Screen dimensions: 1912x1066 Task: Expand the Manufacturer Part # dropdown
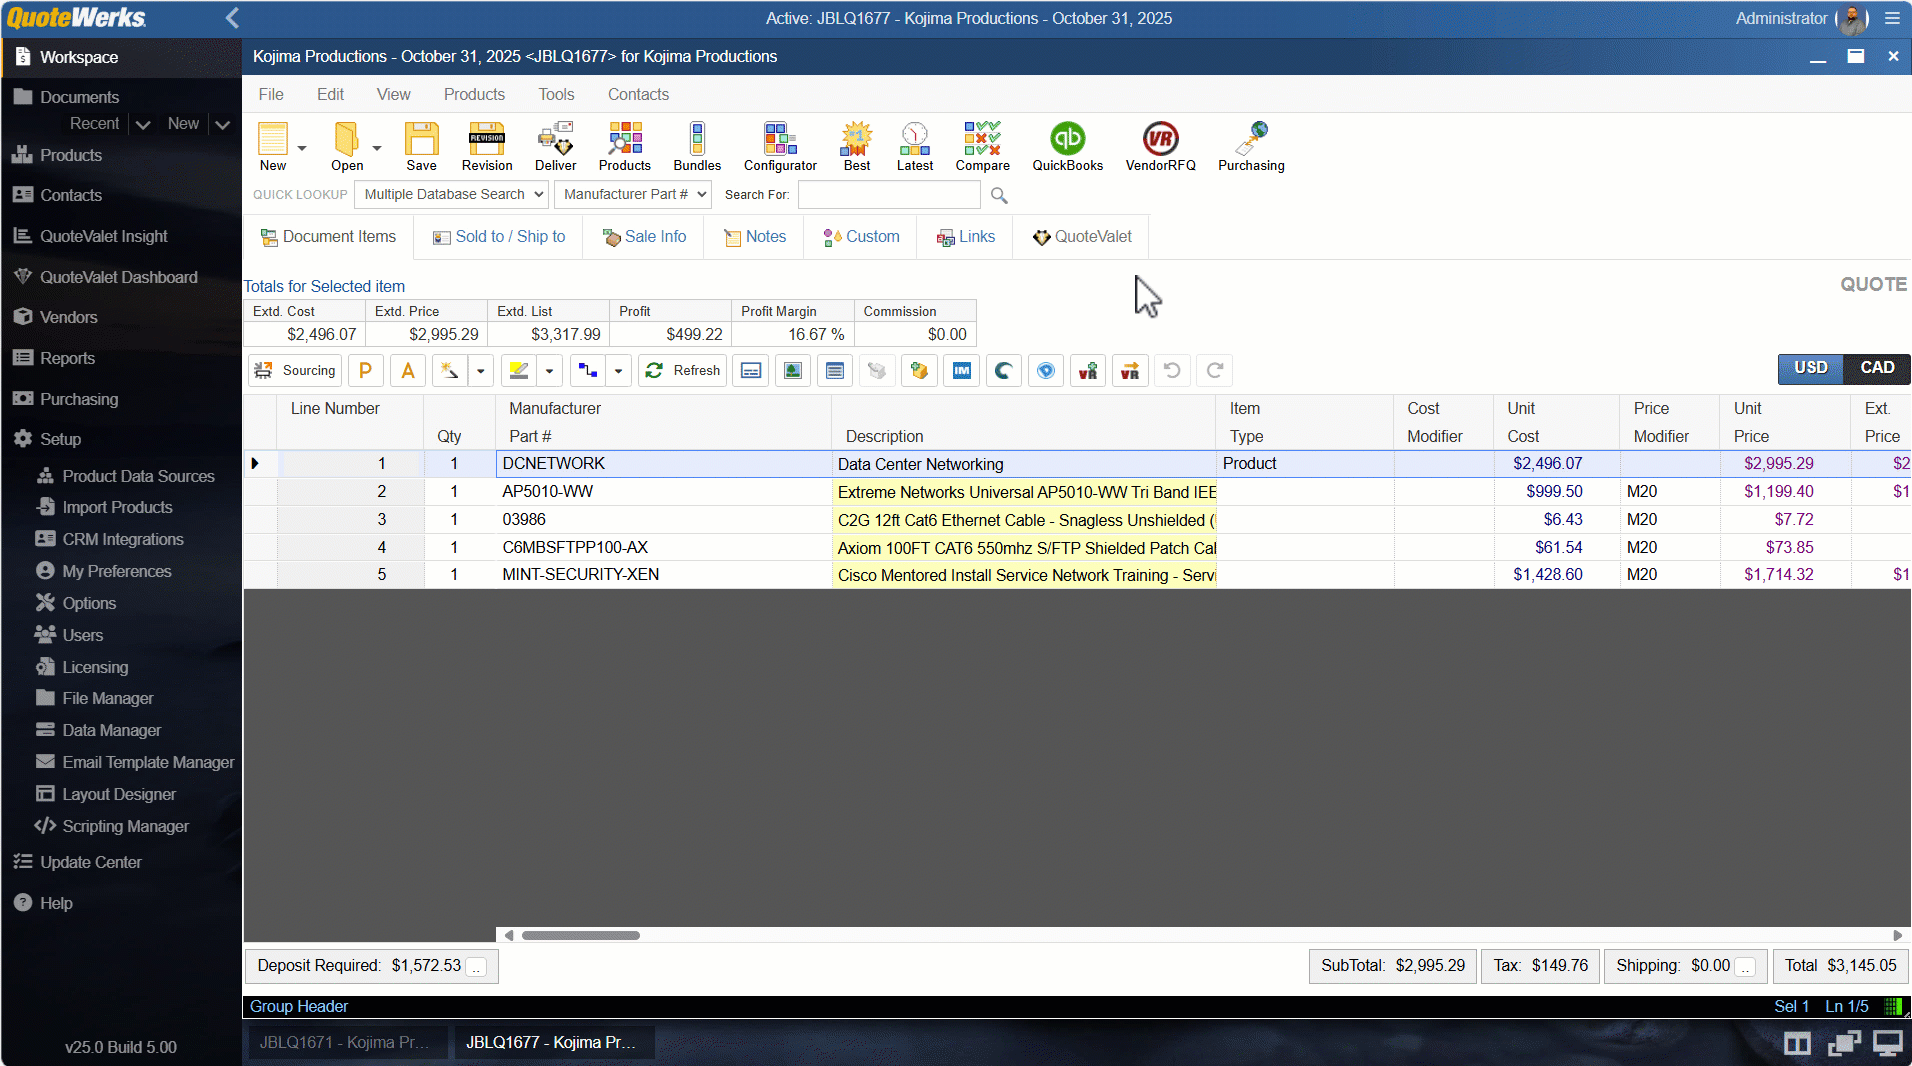tap(633, 194)
